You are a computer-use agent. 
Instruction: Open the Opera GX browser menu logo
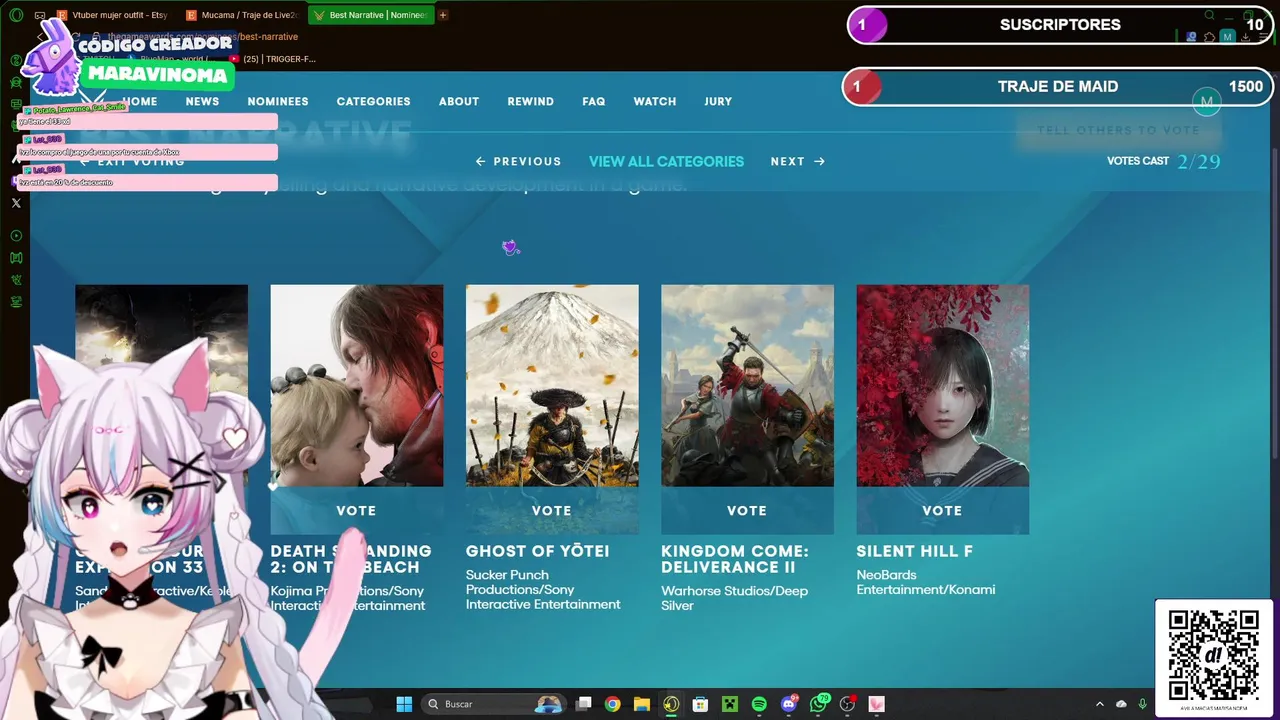click(x=16, y=15)
